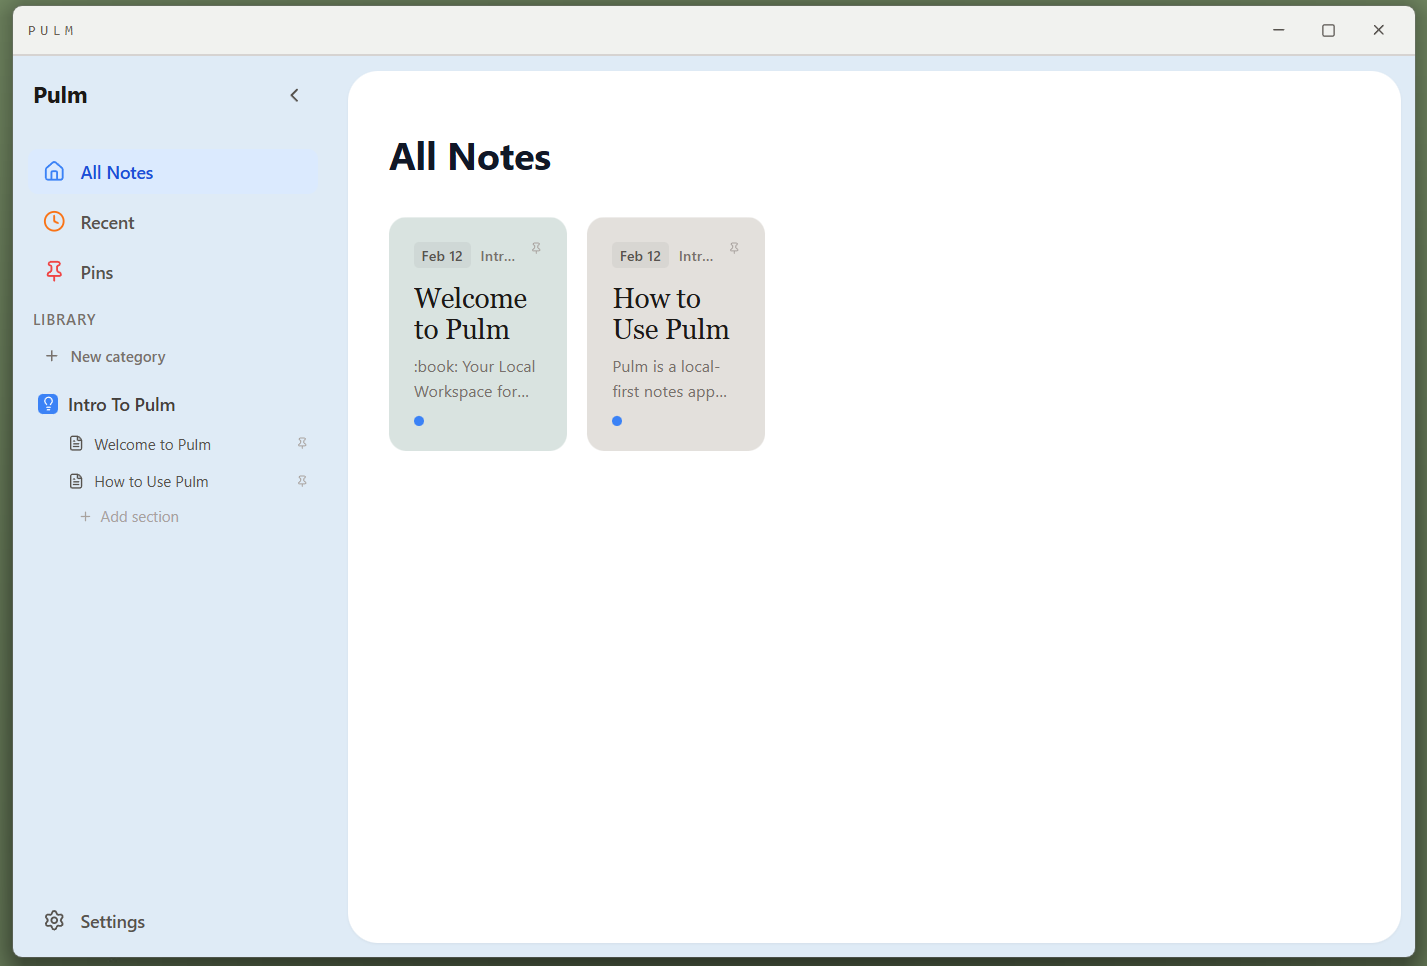Screen dimensions: 1427x966
Task: Unpin Welcome to Pulm in the sidebar
Action: [x=302, y=443]
